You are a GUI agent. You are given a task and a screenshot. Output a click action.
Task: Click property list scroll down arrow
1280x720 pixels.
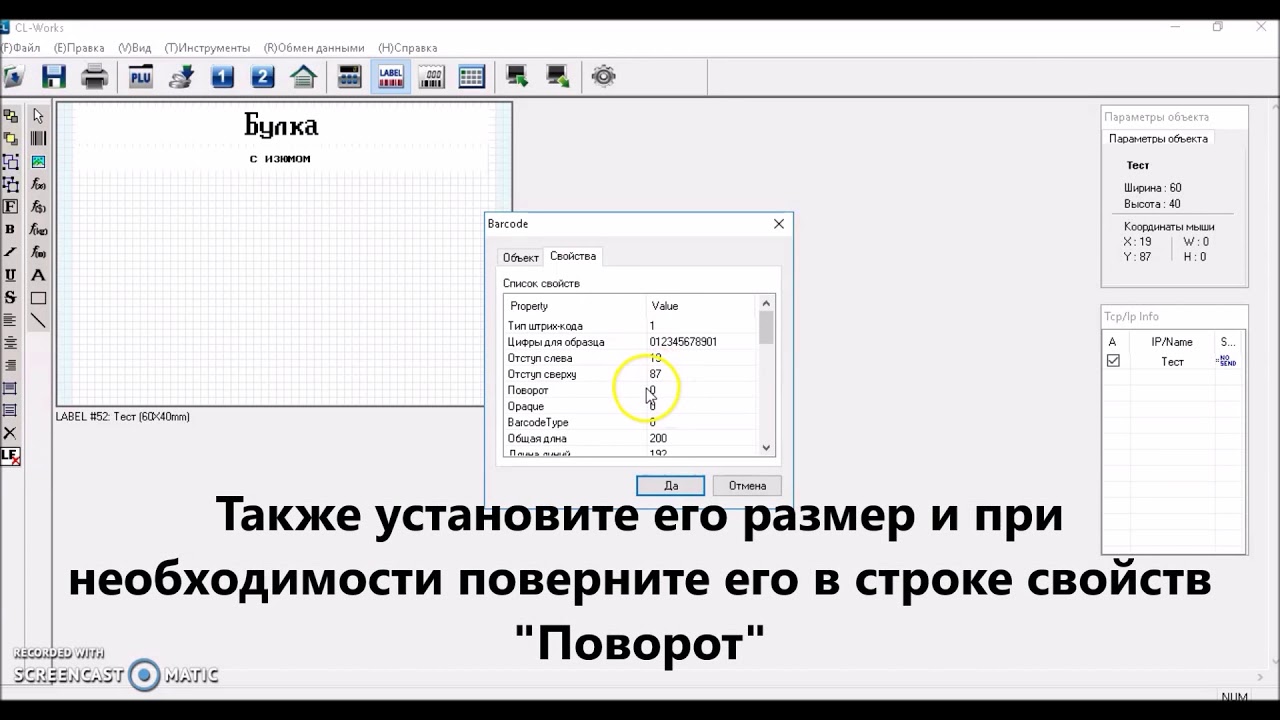767,449
